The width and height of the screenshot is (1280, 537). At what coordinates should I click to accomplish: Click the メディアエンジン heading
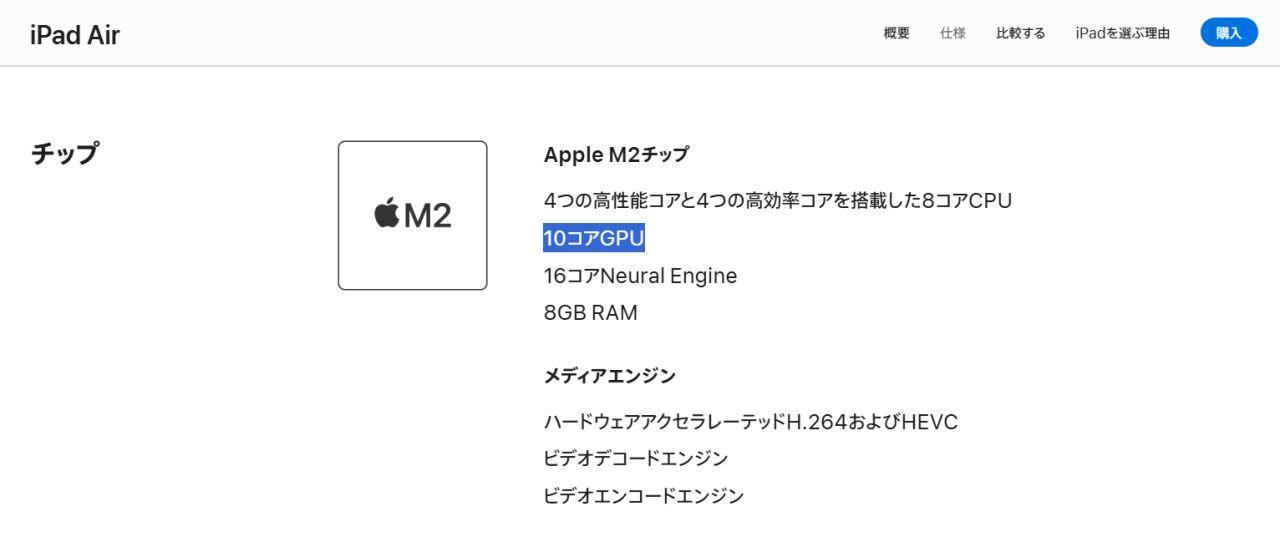(609, 376)
